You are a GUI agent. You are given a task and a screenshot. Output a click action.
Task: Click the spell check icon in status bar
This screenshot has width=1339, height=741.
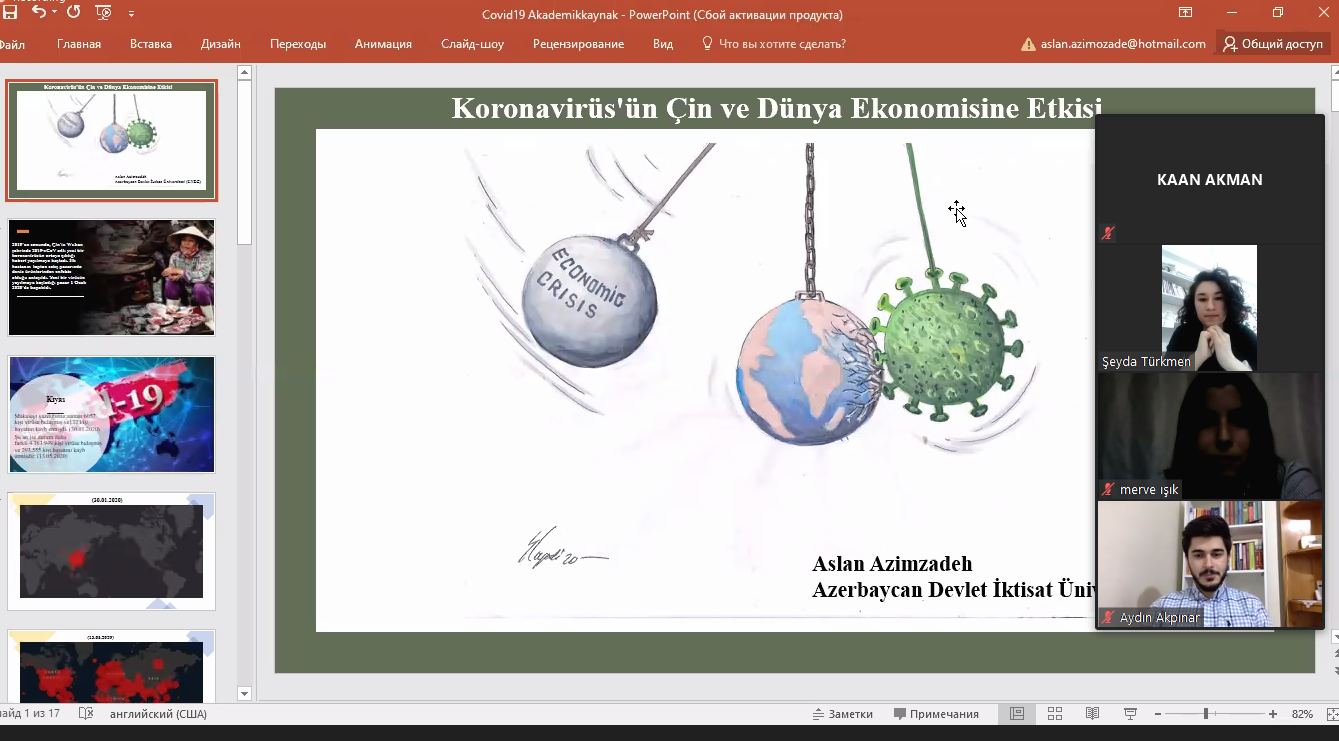tap(86, 714)
